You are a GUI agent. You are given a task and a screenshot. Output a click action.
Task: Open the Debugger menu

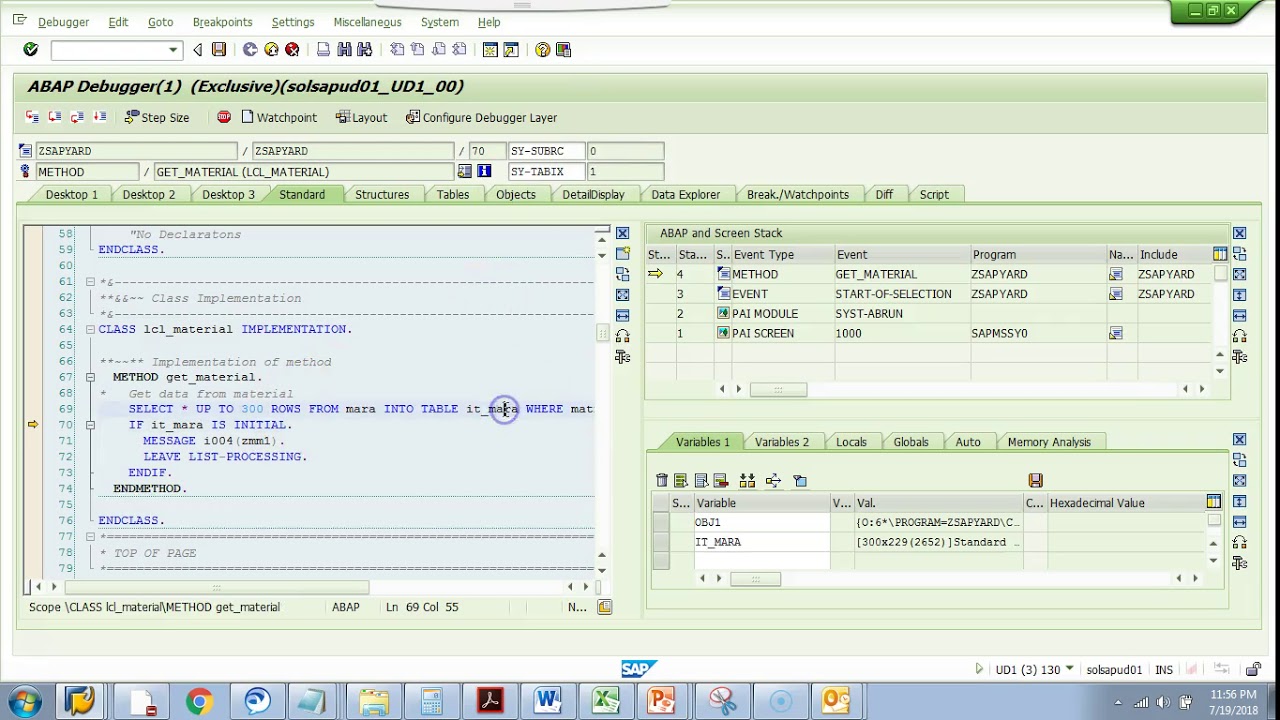63,22
